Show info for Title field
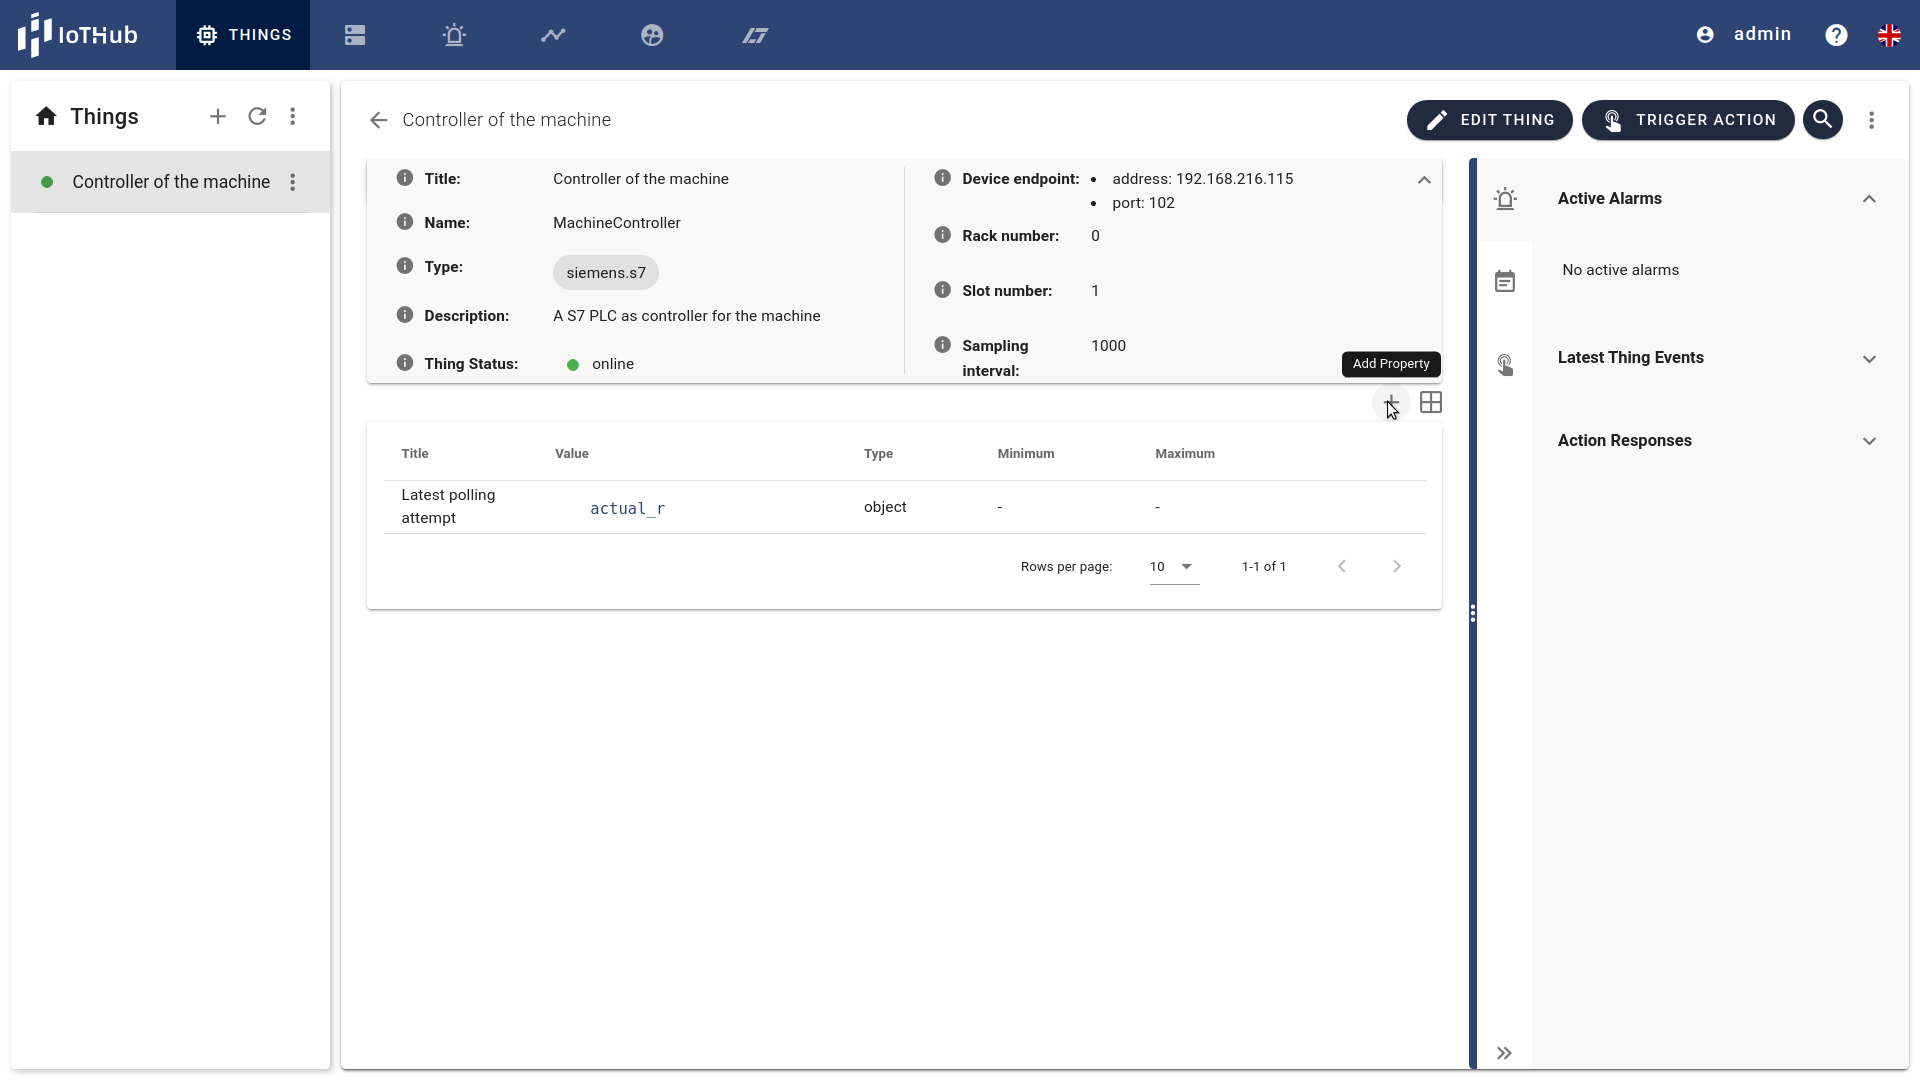The height and width of the screenshot is (1080, 1920). [x=405, y=178]
